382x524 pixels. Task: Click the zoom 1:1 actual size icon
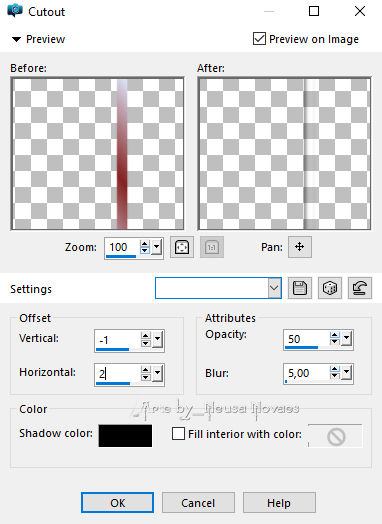(212, 247)
